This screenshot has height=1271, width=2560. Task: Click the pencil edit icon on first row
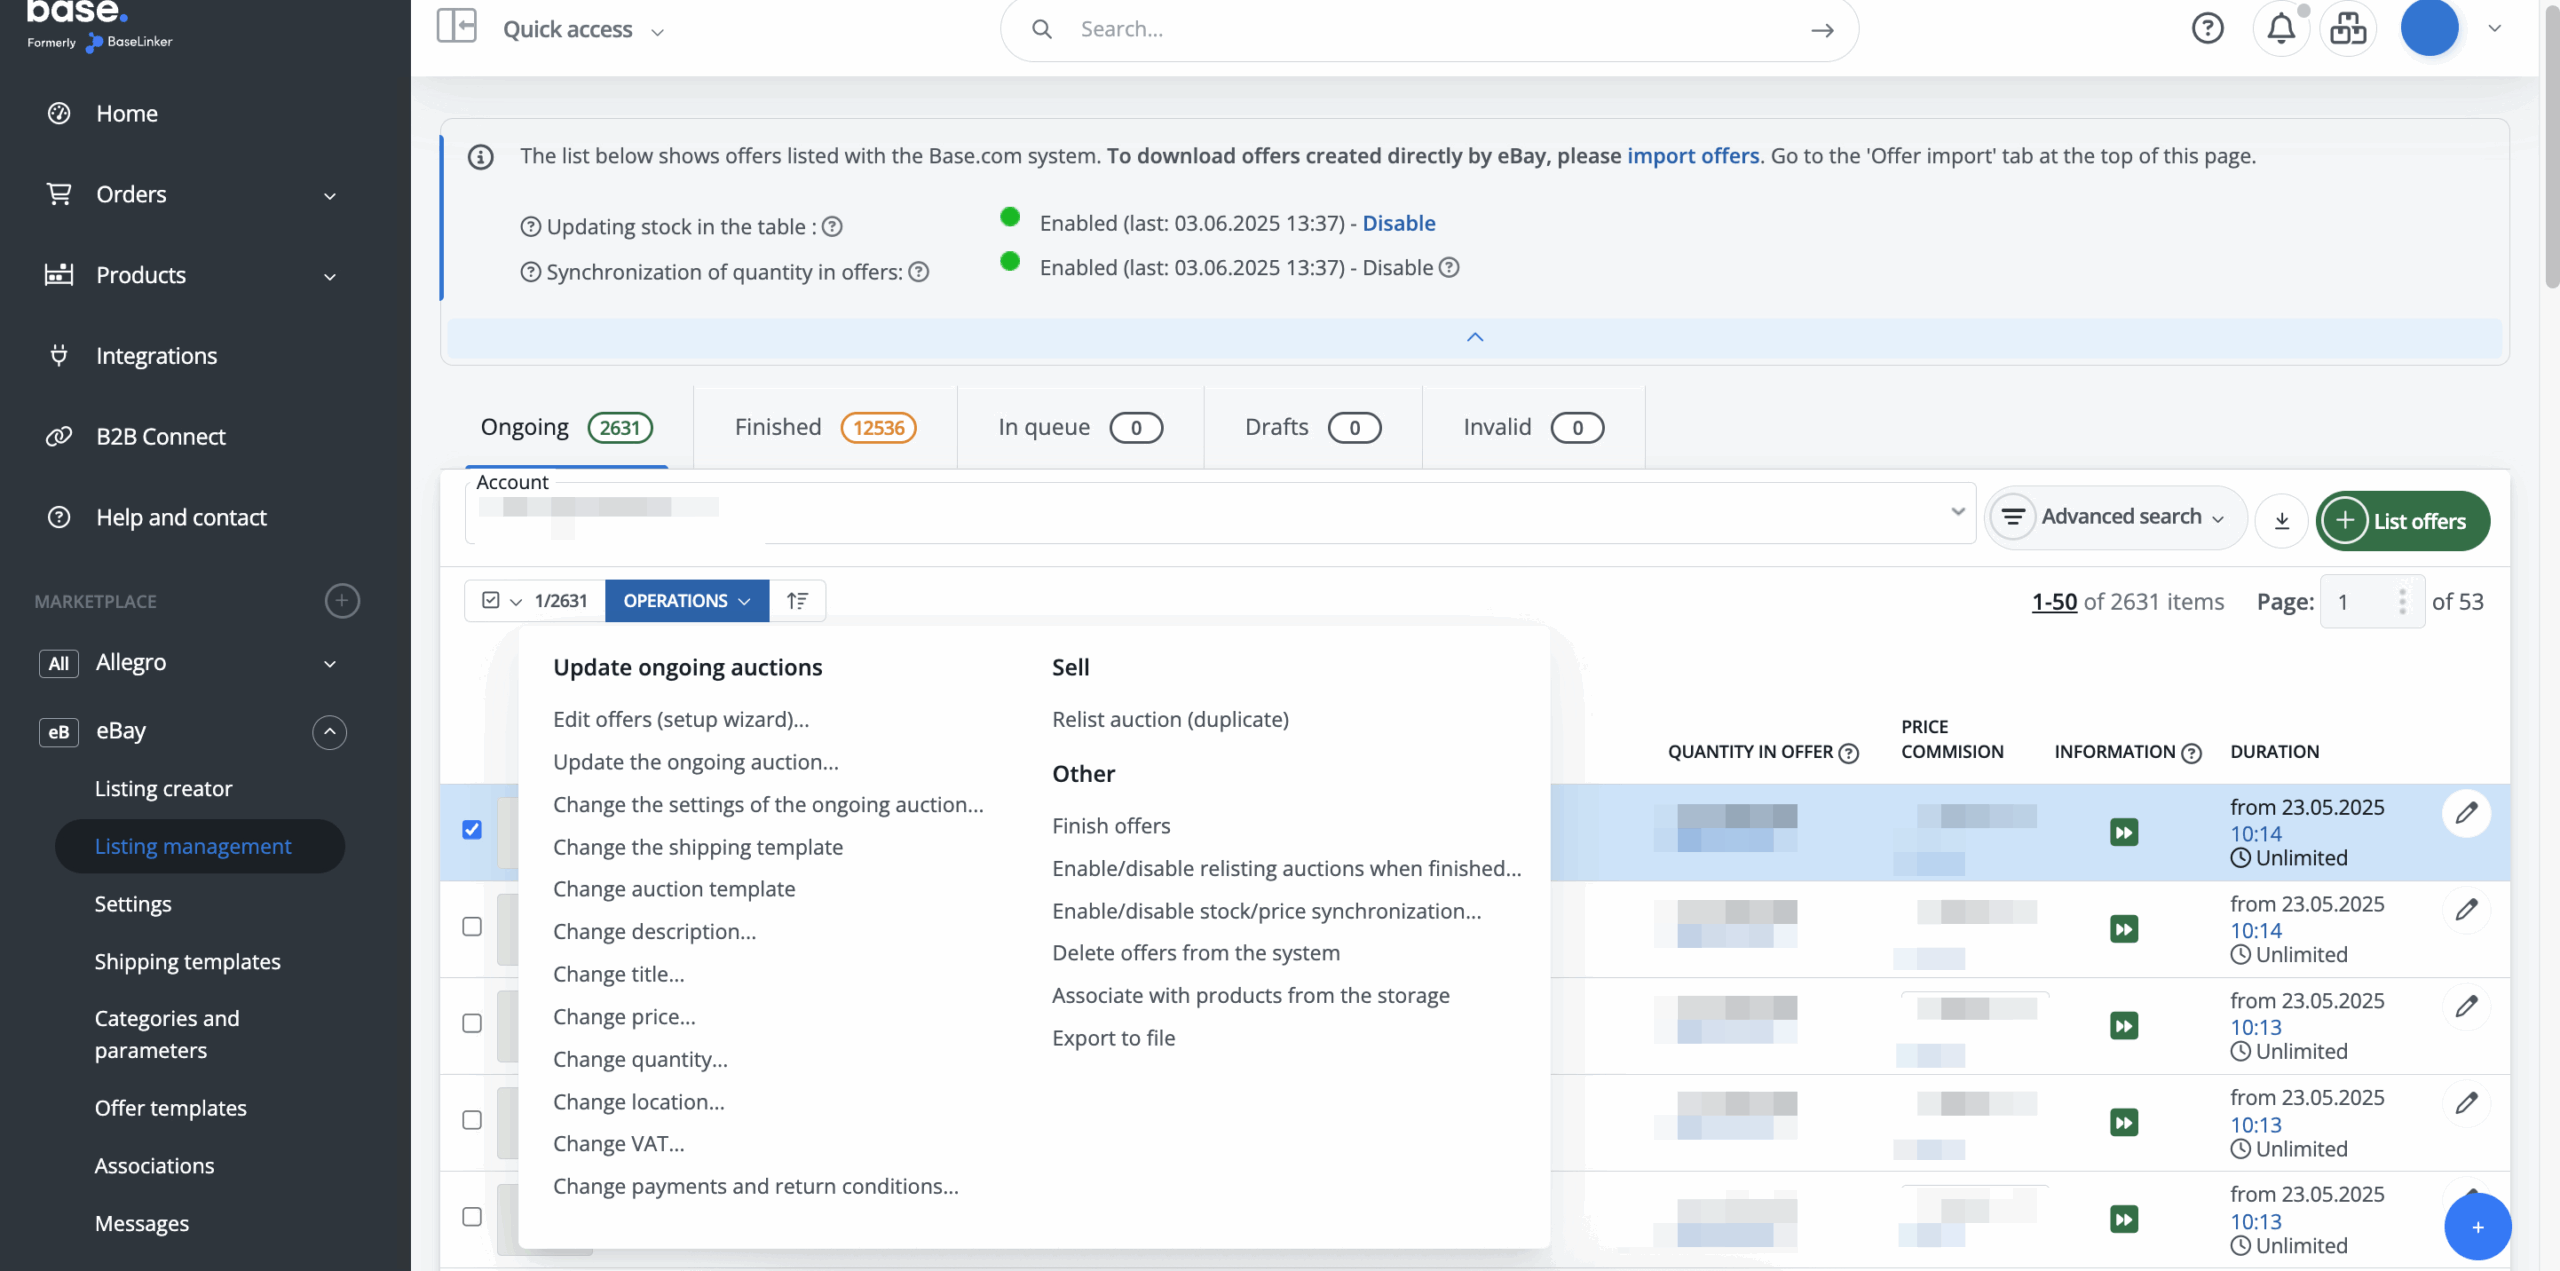(2466, 812)
